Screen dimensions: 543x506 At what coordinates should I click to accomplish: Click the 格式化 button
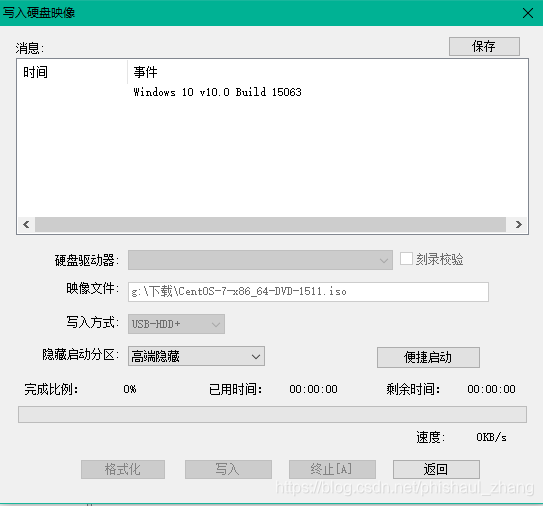click(x=123, y=469)
